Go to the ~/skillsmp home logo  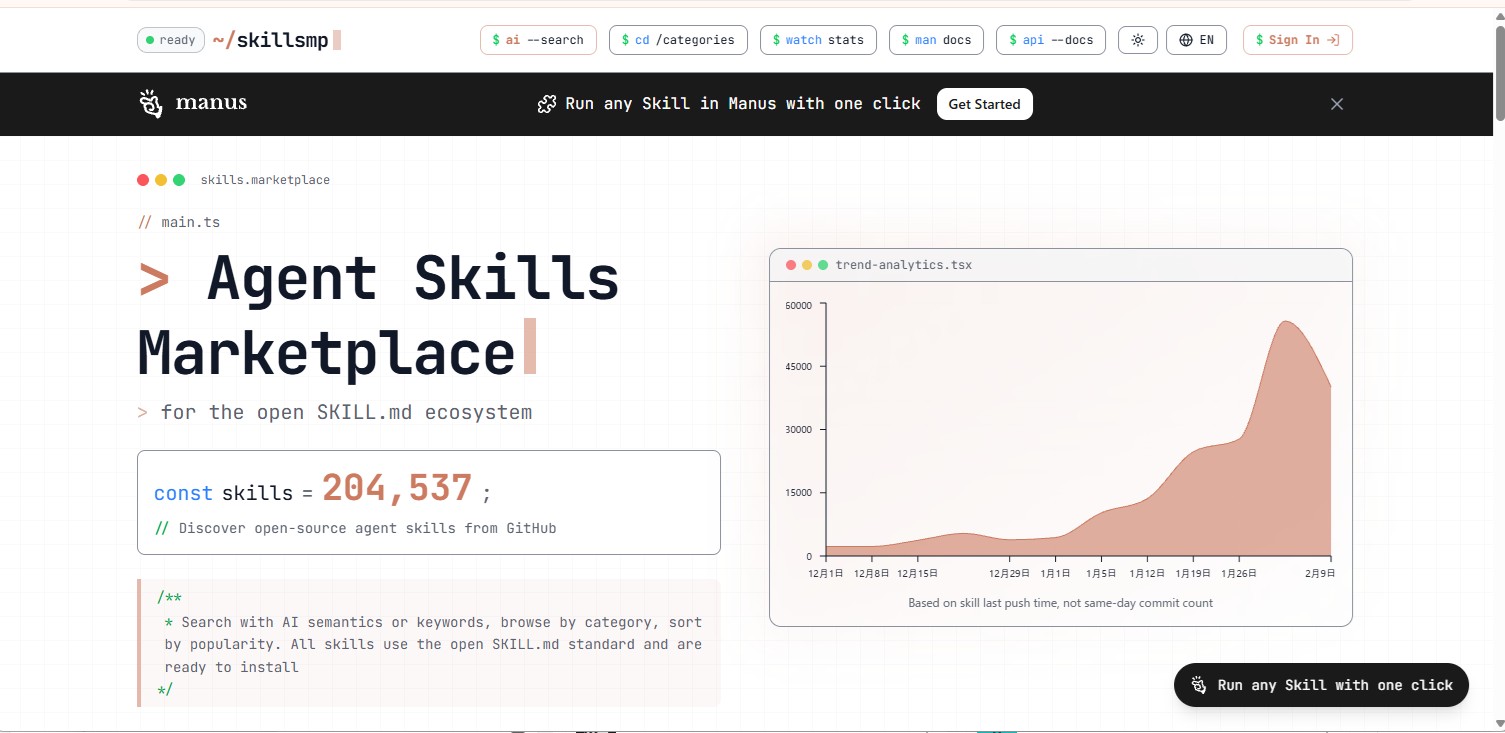(277, 40)
